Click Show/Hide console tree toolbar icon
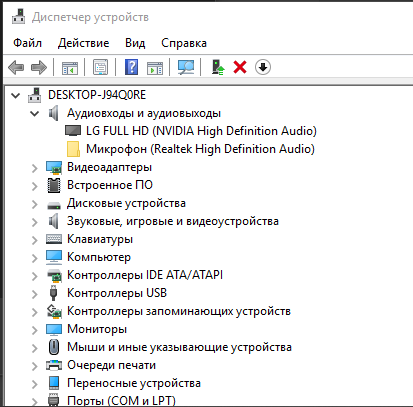Screen dimensions: 413x407 [70, 68]
